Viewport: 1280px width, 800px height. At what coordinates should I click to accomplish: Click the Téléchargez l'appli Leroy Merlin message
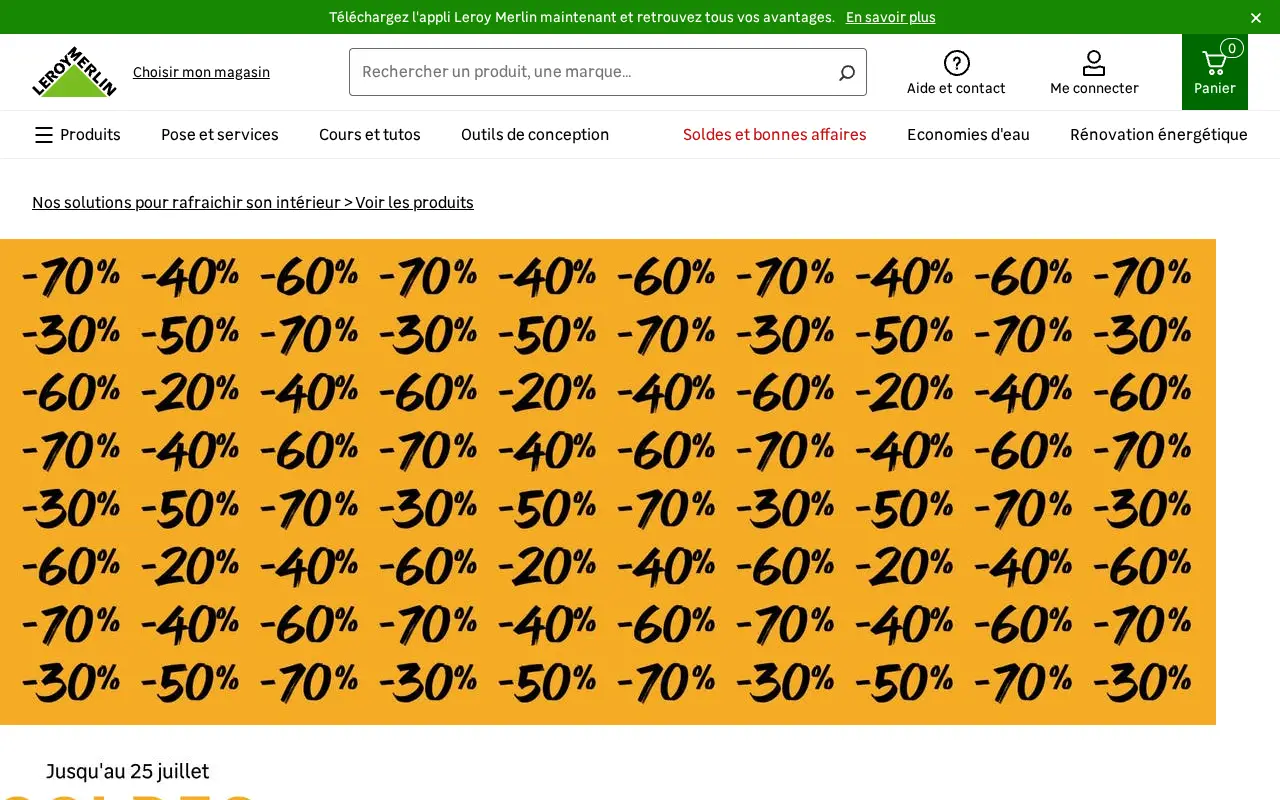coord(582,17)
